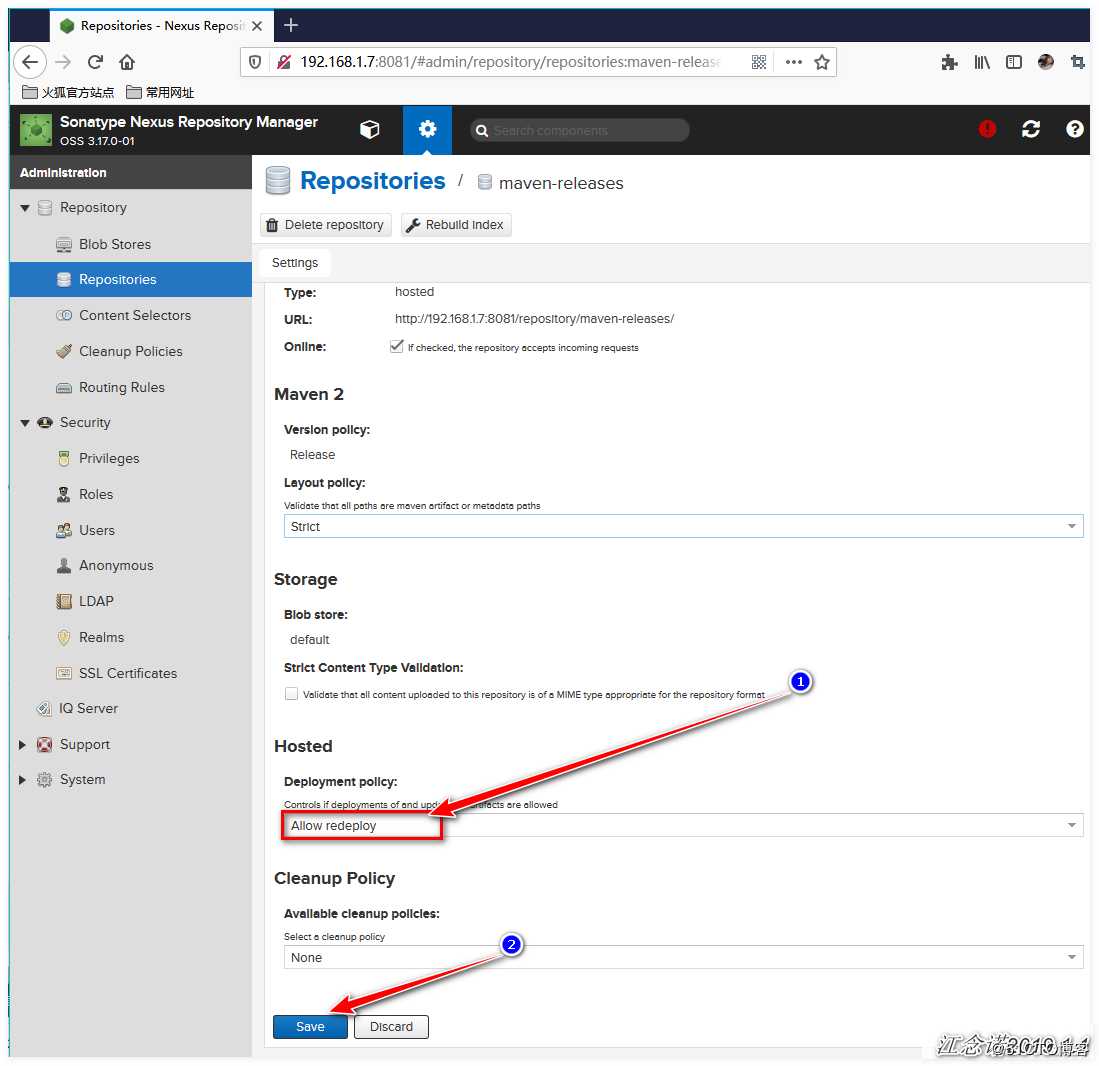Open Content Selectors in sidebar
The image size is (1099, 1066).
[x=135, y=315]
